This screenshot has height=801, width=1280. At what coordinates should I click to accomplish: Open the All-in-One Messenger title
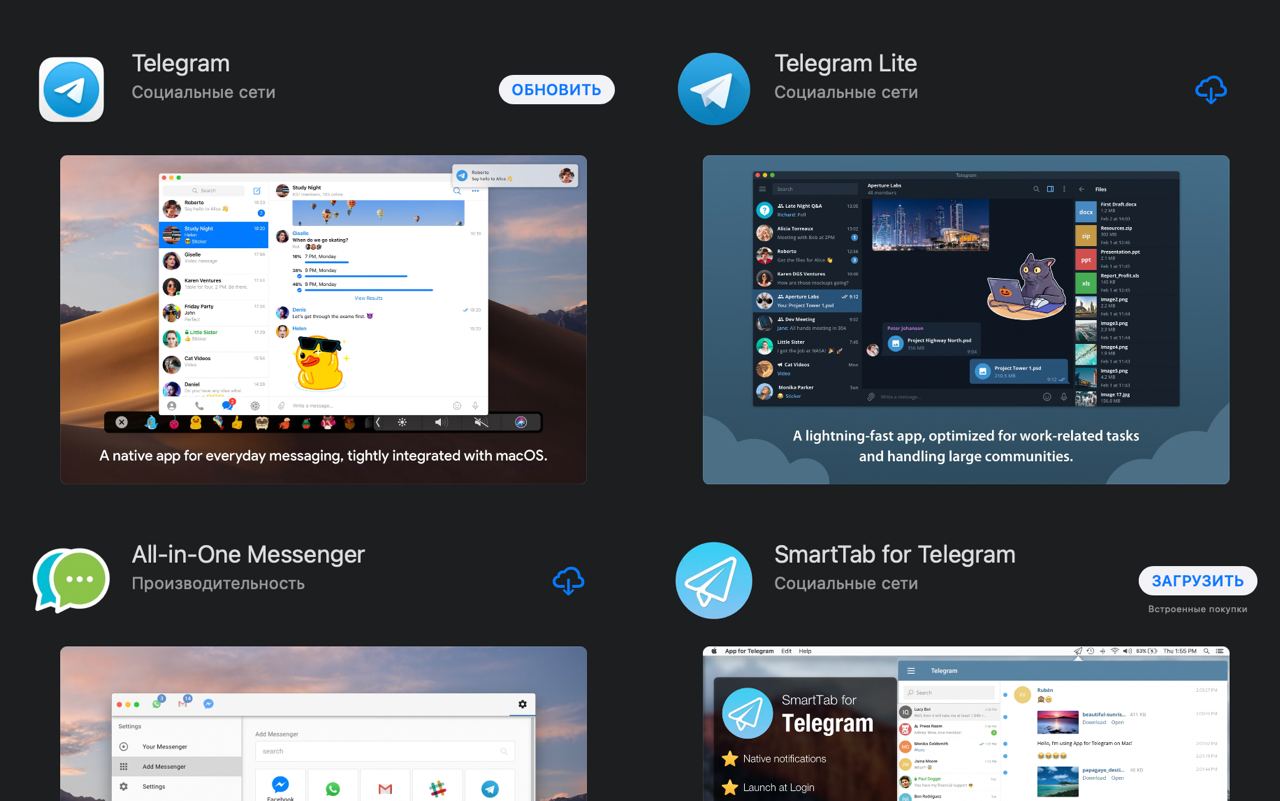pyautogui.click(x=248, y=554)
